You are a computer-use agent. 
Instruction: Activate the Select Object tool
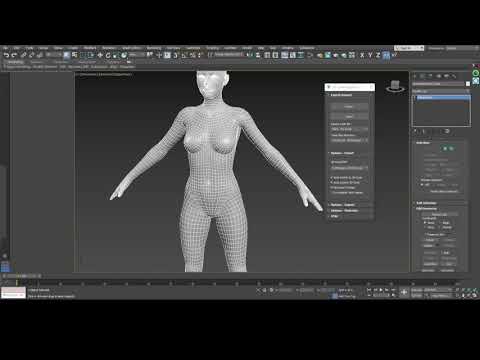(x=67, y=55)
